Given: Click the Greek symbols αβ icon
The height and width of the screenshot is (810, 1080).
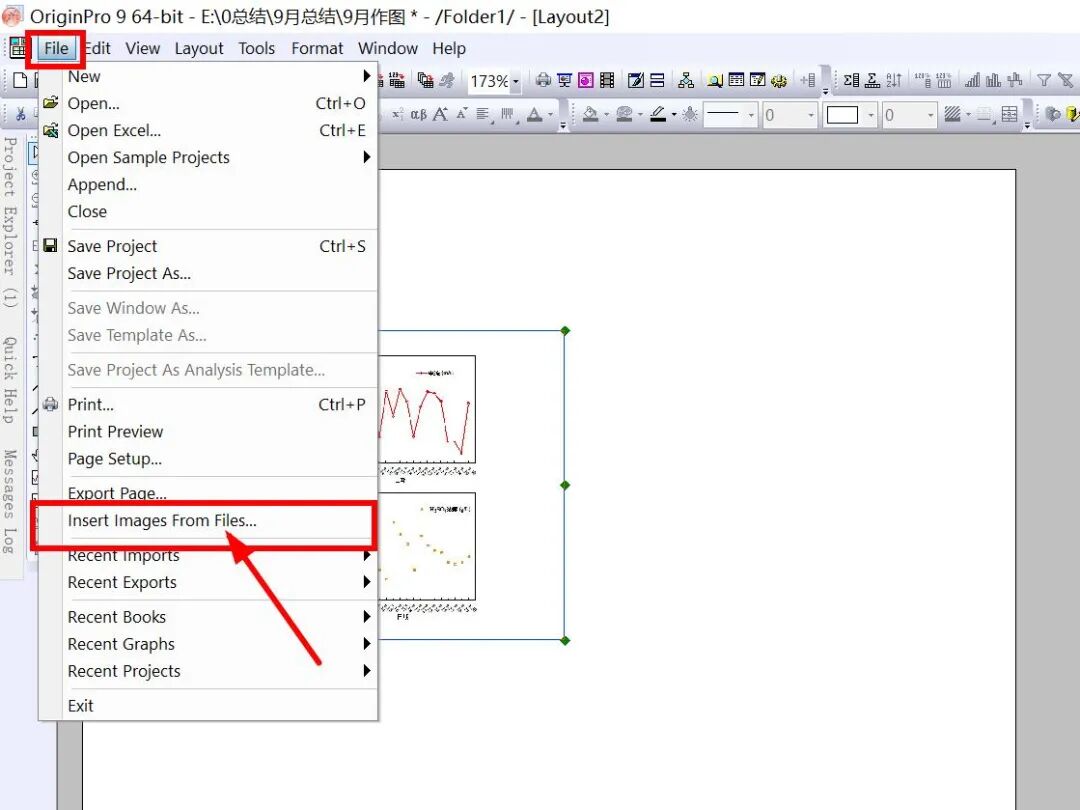Looking at the screenshot, I should (x=419, y=114).
